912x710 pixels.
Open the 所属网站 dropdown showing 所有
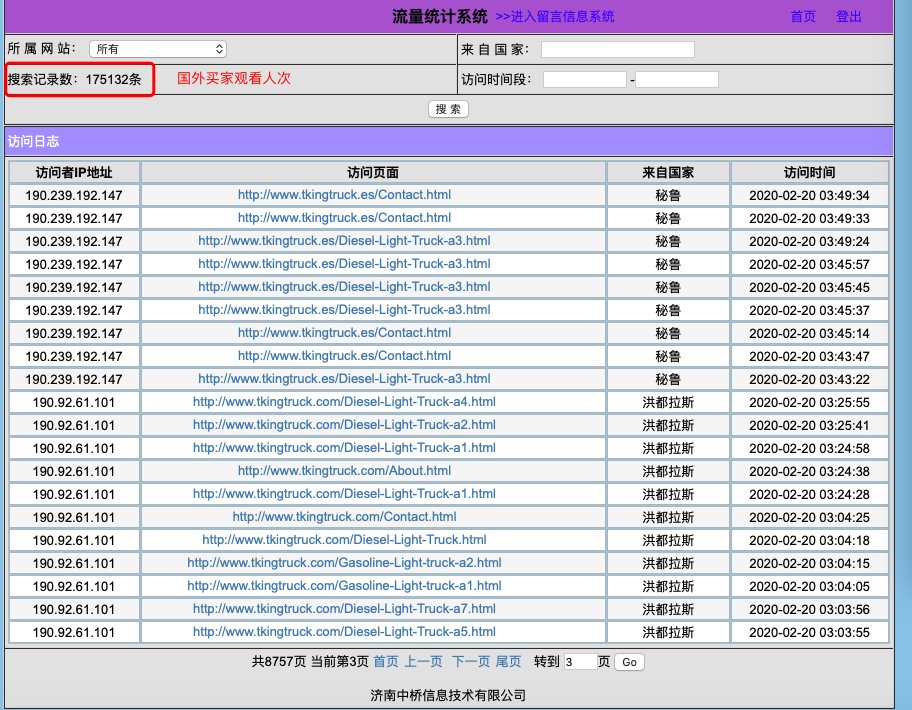[158, 49]
